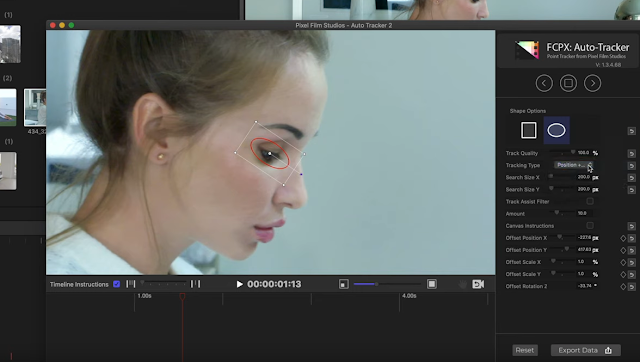This screenshot has height=362, width=640.
Task: Select the building thumbnail in background browser
Action: click(10, 44)
